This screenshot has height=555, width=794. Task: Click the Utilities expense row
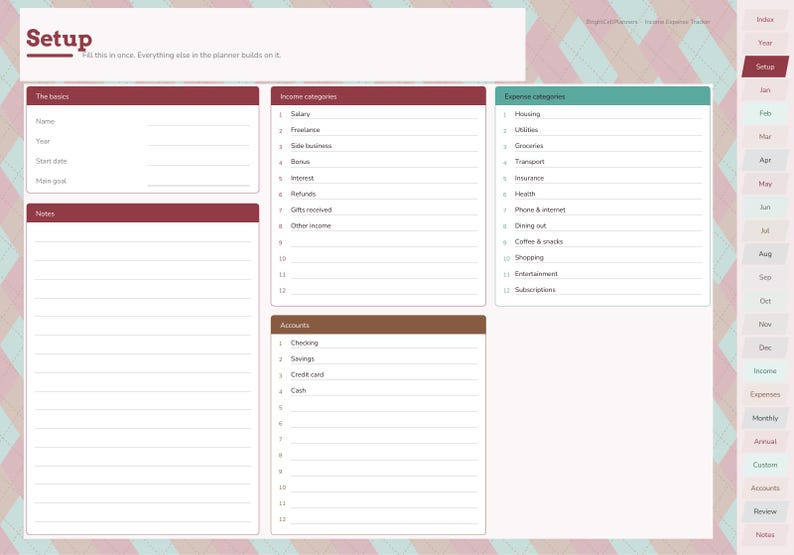click(x=603, y=130)
